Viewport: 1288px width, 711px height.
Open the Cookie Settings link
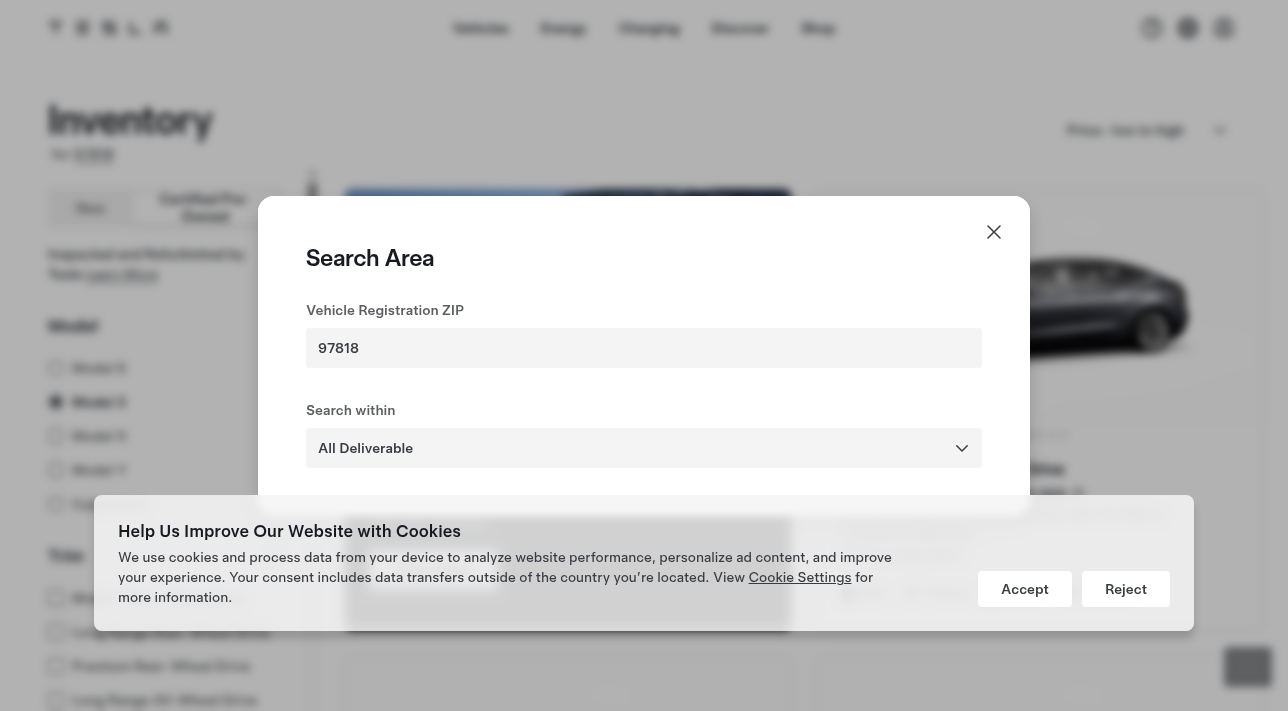point(799,577)
